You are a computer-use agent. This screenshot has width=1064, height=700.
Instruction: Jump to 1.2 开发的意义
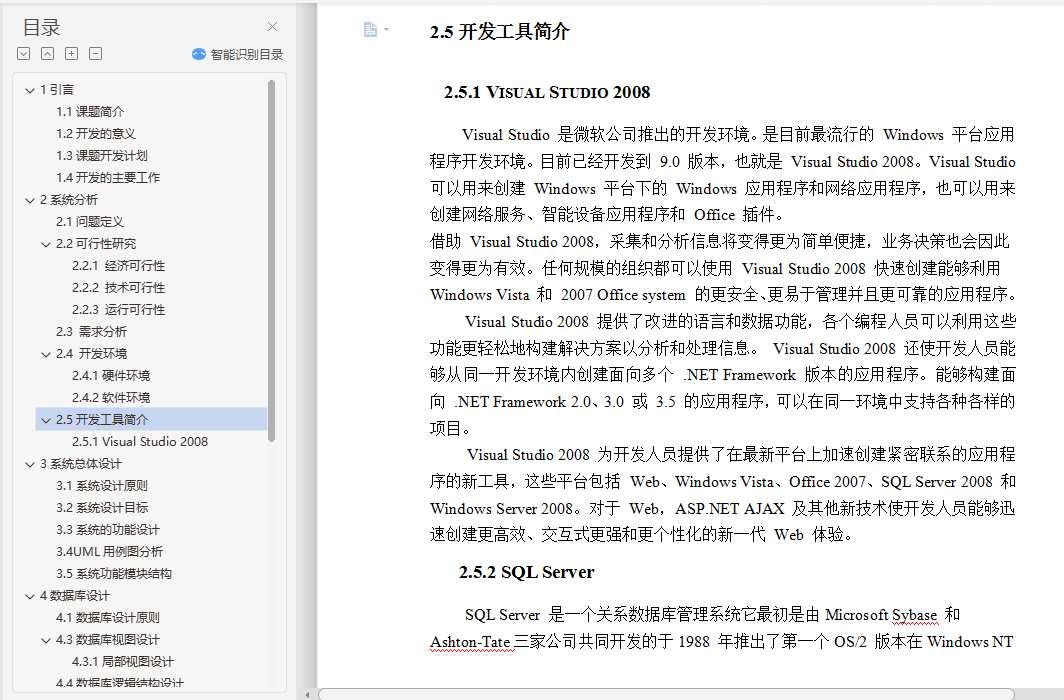click(x=96, y=134)
